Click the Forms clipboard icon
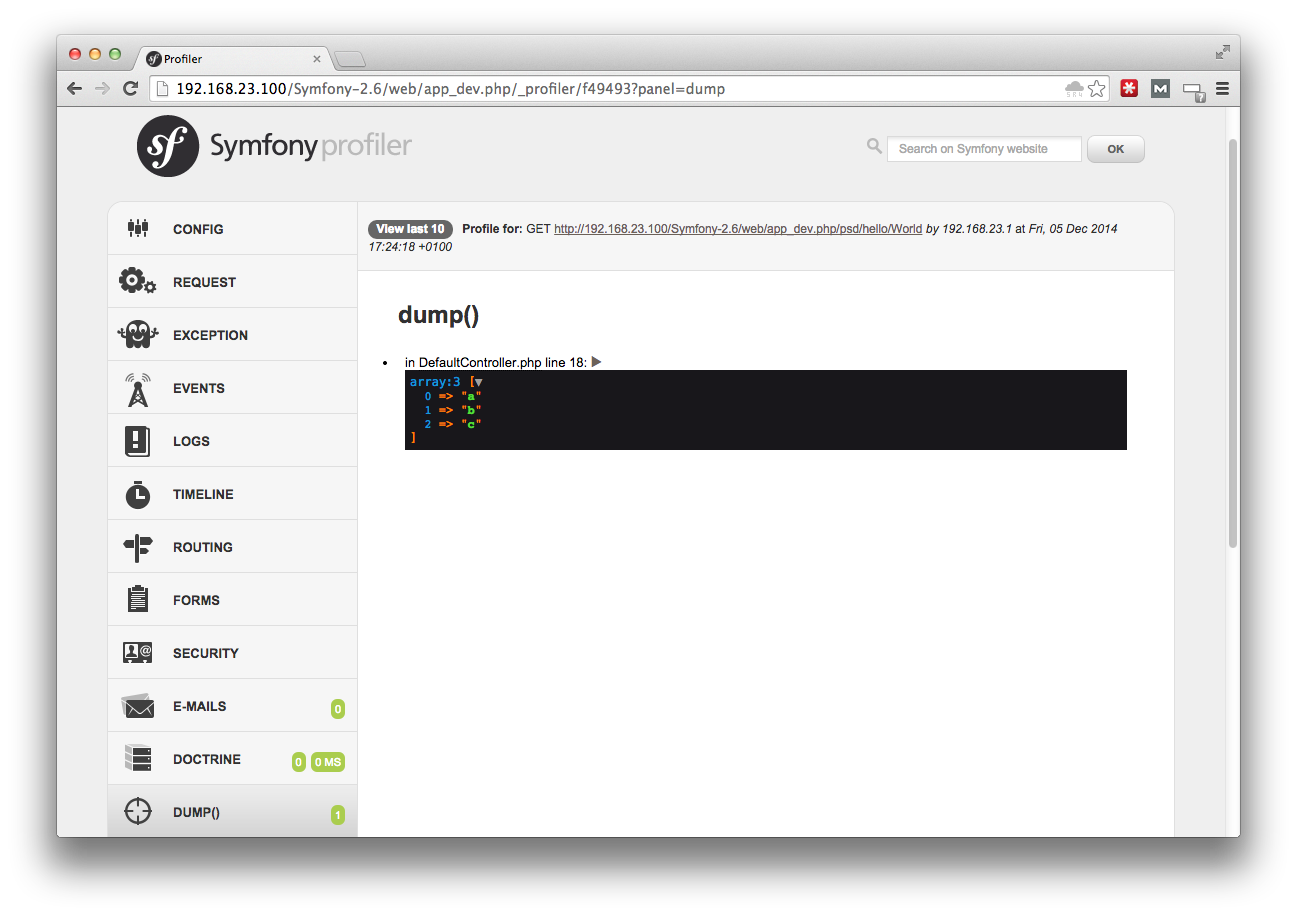This screenshot has width=1297, height=916. [x=138, y=599]
